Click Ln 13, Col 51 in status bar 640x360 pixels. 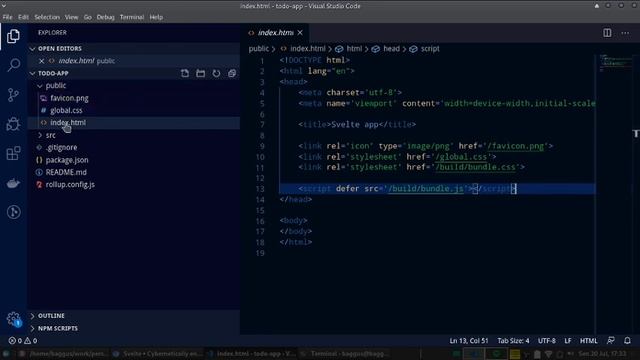click(x=469, y=340)
